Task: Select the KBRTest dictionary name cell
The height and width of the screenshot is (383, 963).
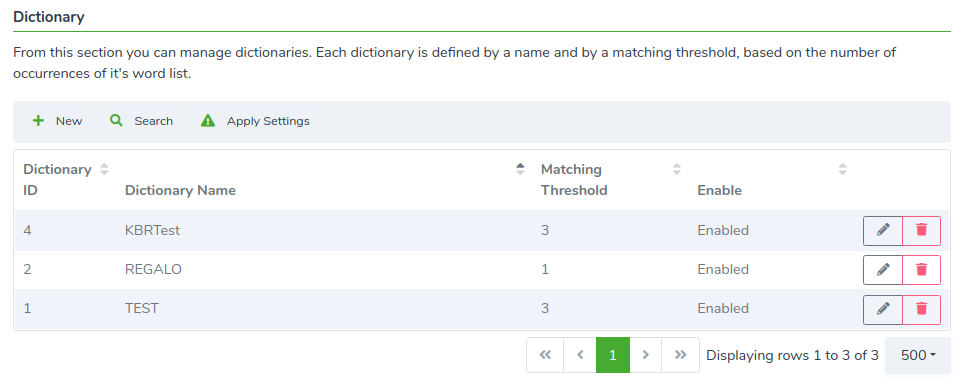Action: [x=152, y=231]
